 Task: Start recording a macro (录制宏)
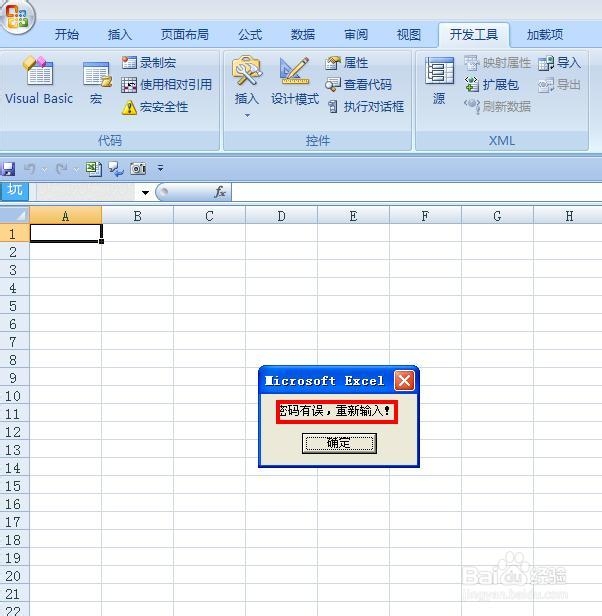click(149, 62)
